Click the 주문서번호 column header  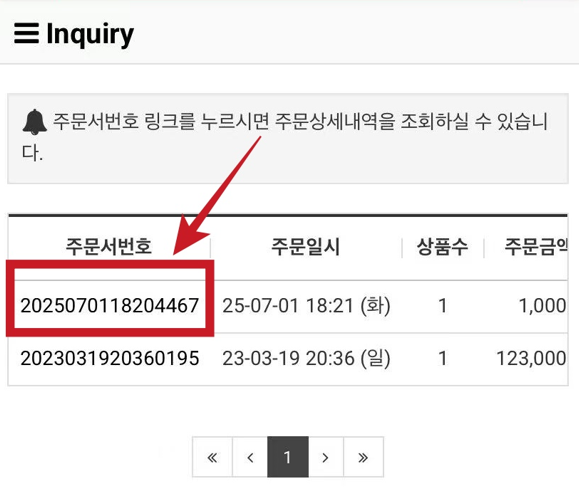pyautogui.click(x=109, y=246)
